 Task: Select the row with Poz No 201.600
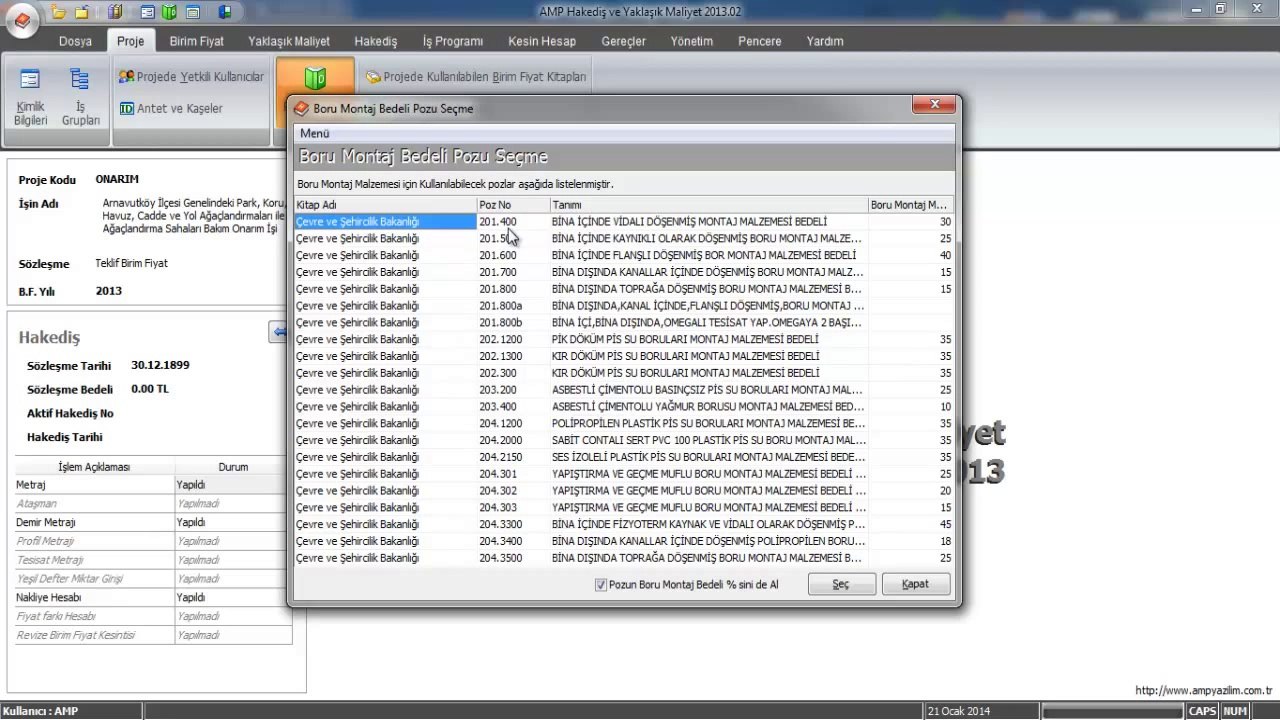[624, 255]
